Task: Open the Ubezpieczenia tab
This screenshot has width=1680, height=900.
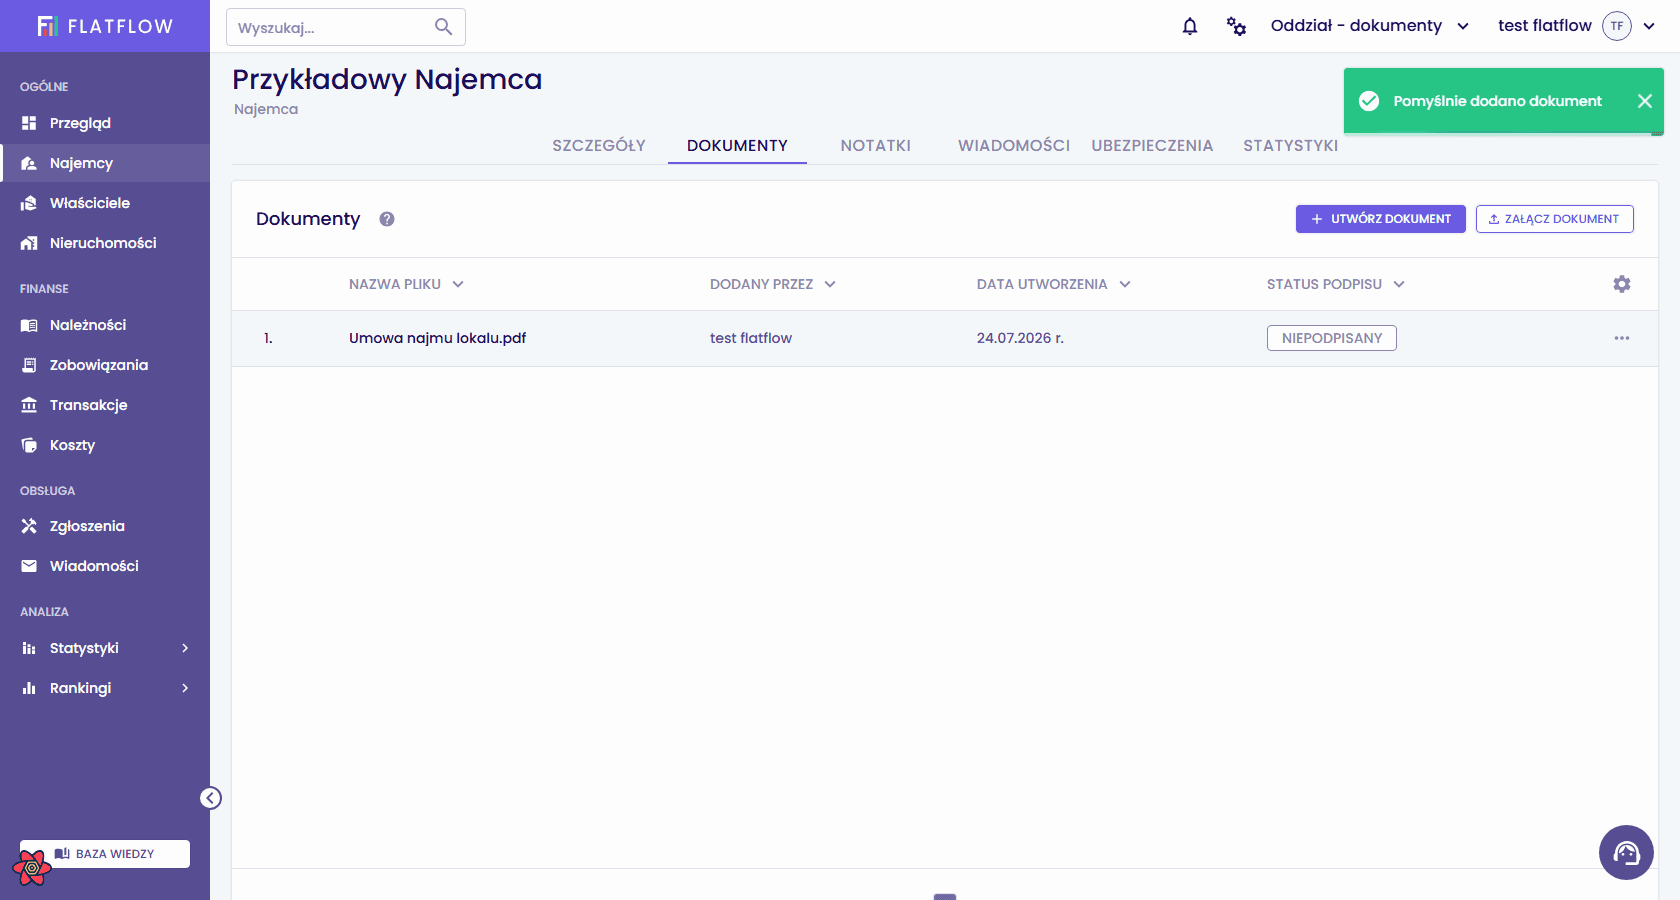Action: pyautogui.click(x=1152, y=146)
